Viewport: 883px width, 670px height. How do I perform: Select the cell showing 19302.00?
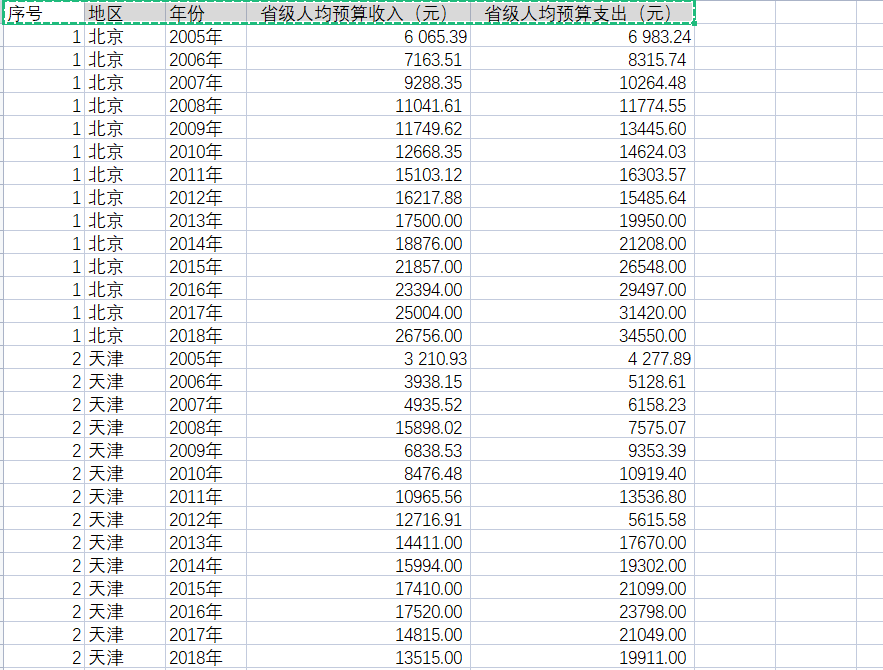(582, 565)
